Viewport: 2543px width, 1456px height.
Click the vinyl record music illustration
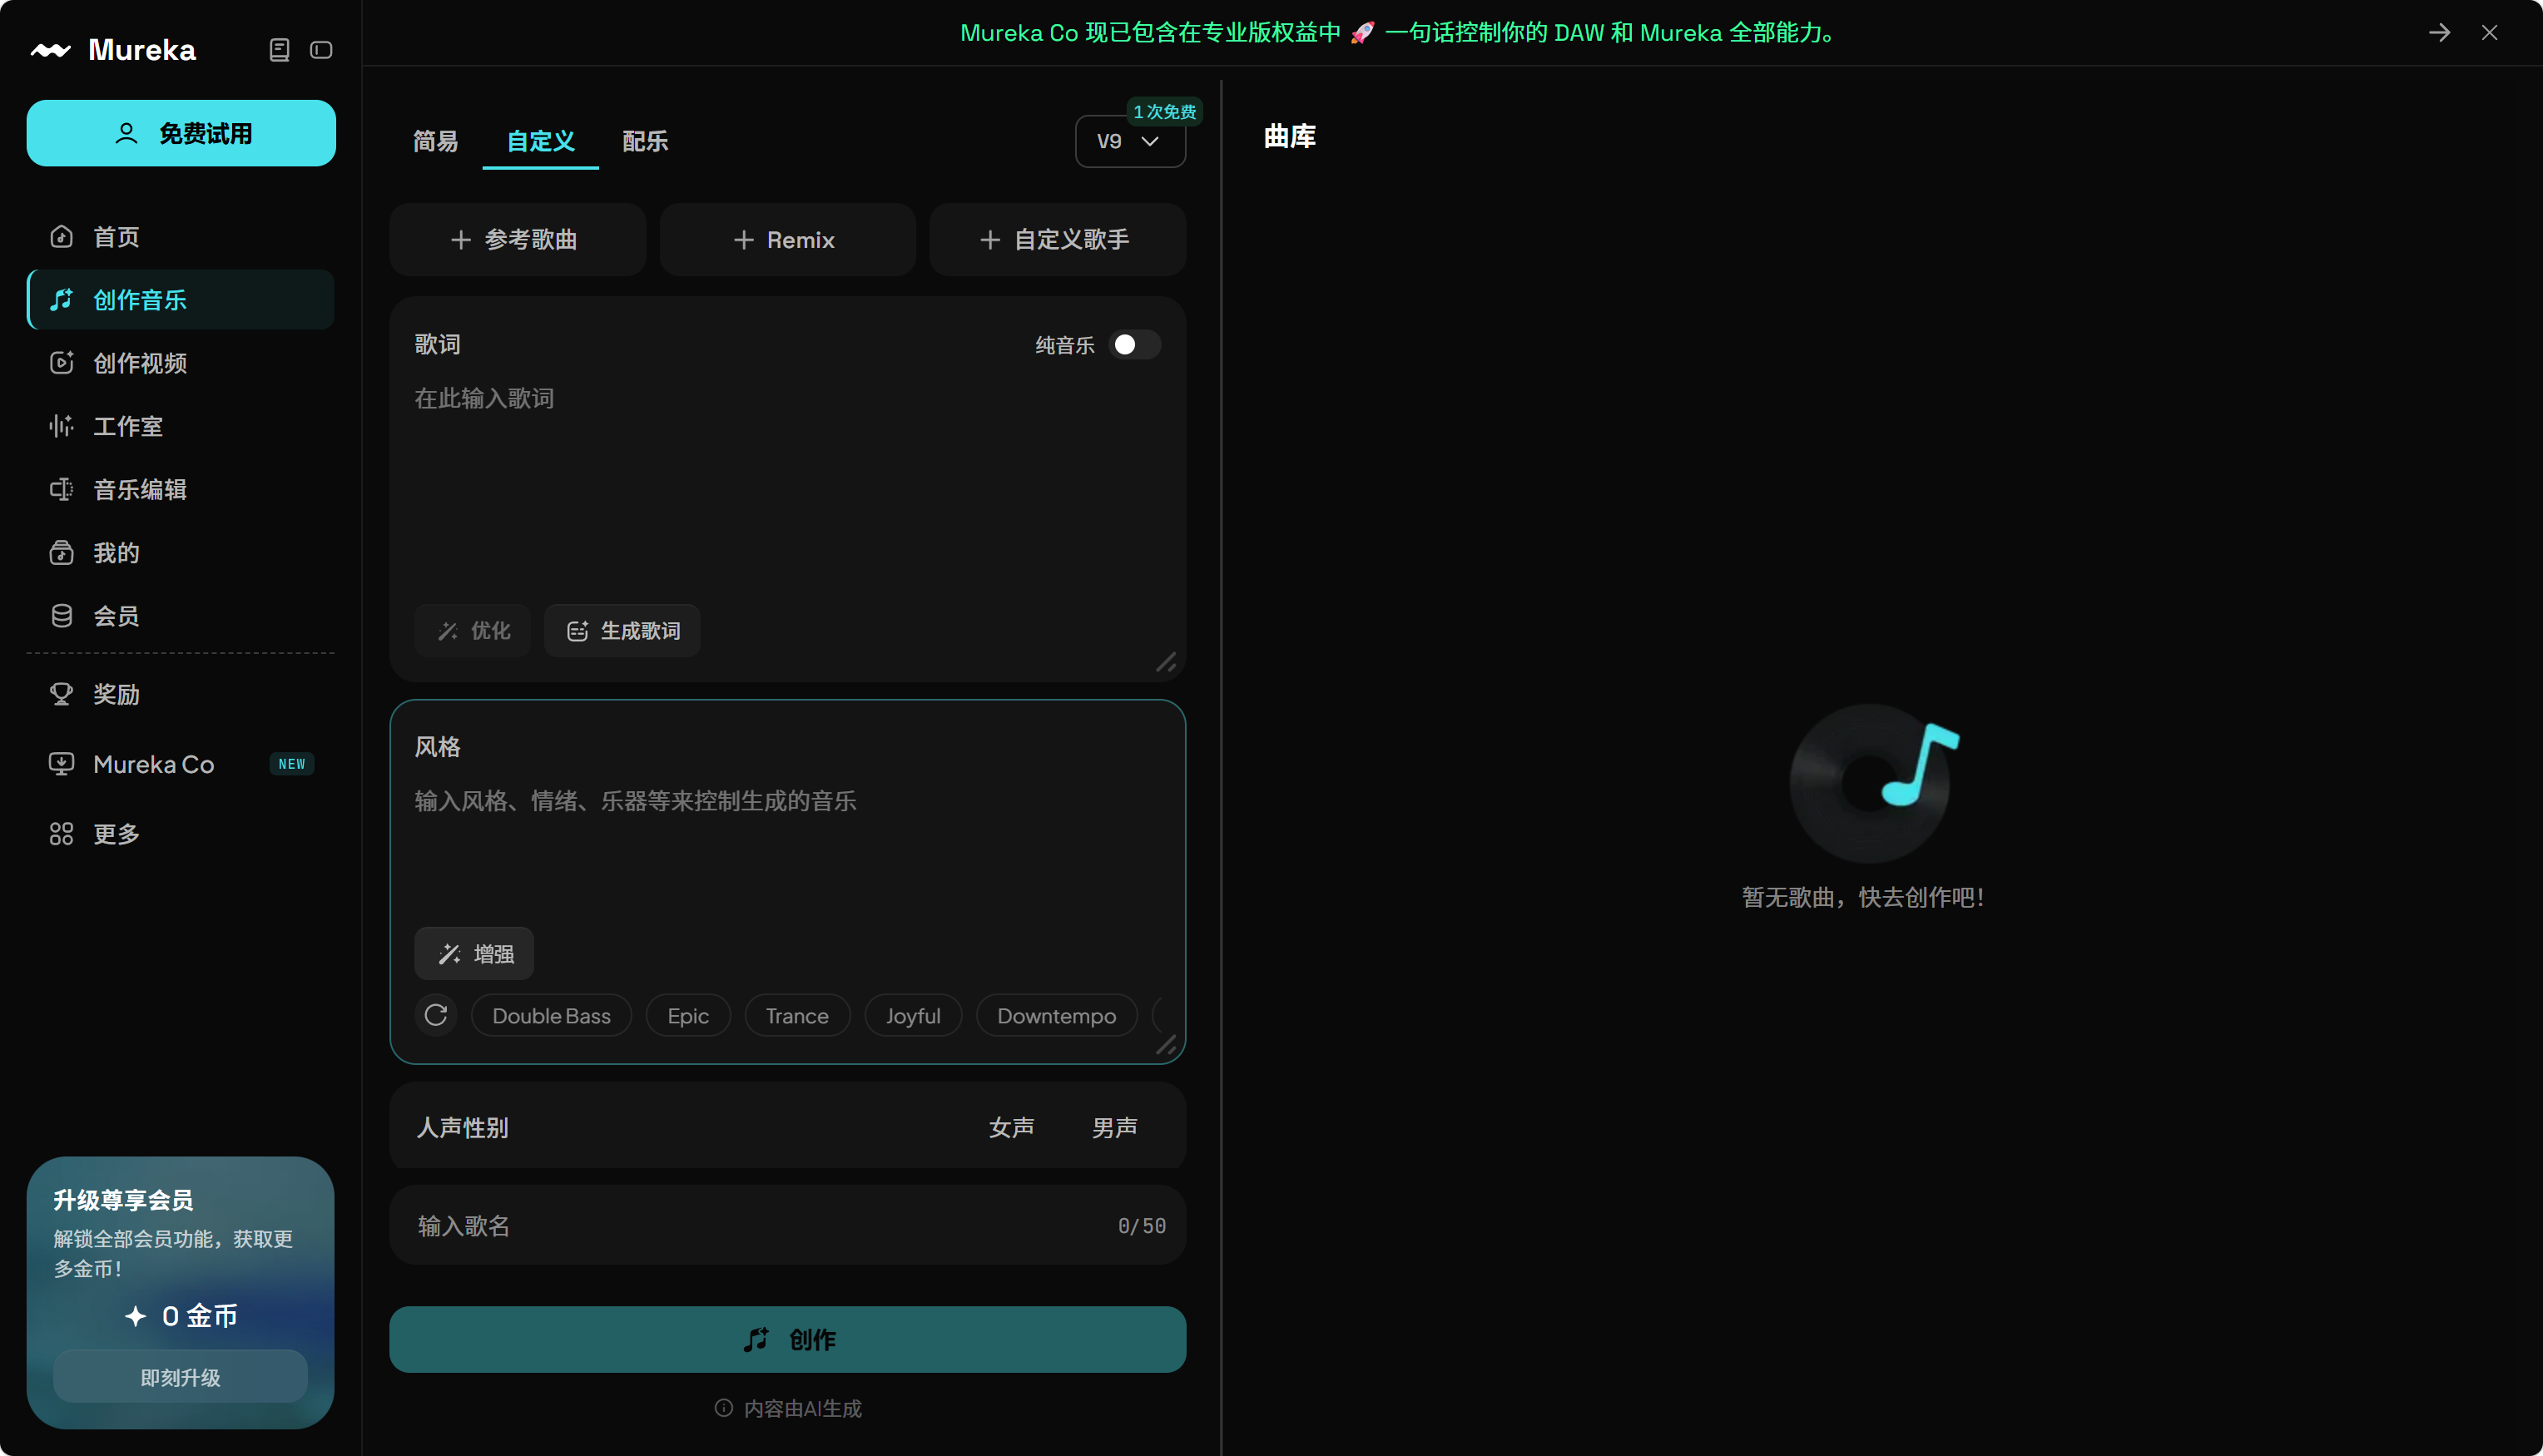coord(1873,783)
